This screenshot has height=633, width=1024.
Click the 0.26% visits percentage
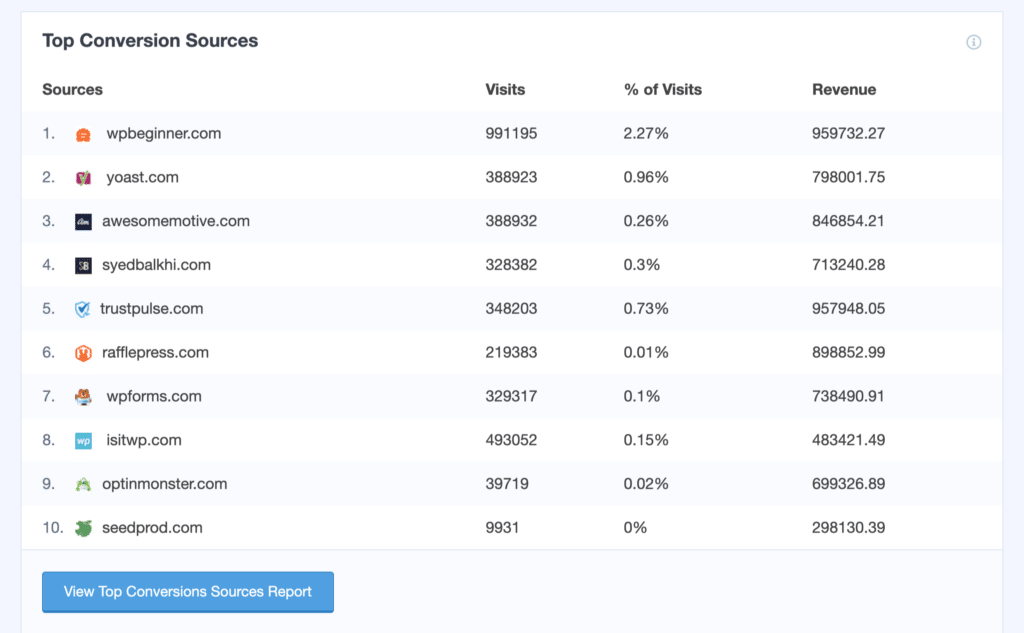coord(646,221)
